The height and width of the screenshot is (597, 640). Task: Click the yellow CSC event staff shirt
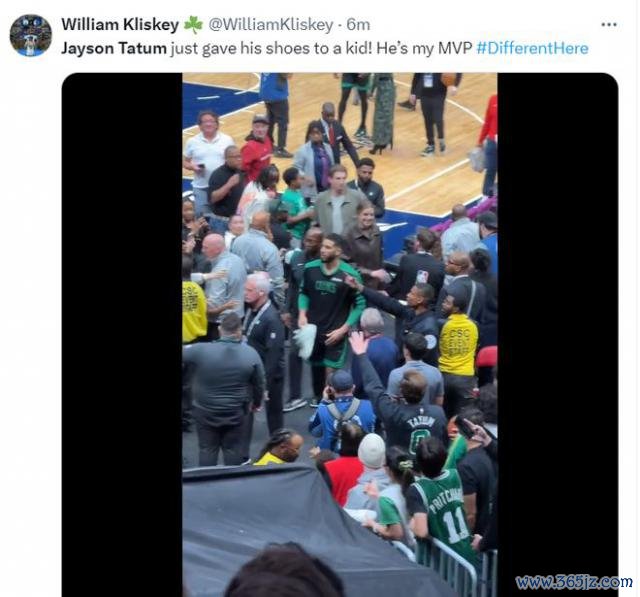pos(457,345)
